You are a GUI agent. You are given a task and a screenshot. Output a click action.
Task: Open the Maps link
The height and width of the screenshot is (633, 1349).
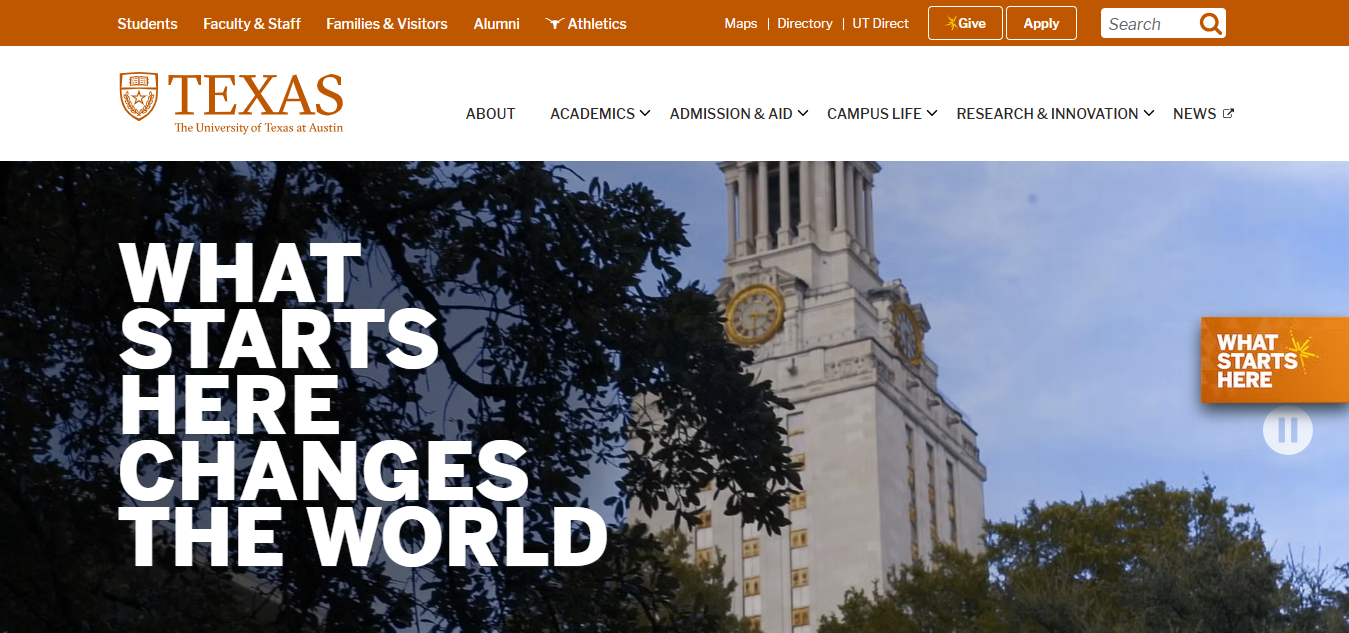pos(741,23)
